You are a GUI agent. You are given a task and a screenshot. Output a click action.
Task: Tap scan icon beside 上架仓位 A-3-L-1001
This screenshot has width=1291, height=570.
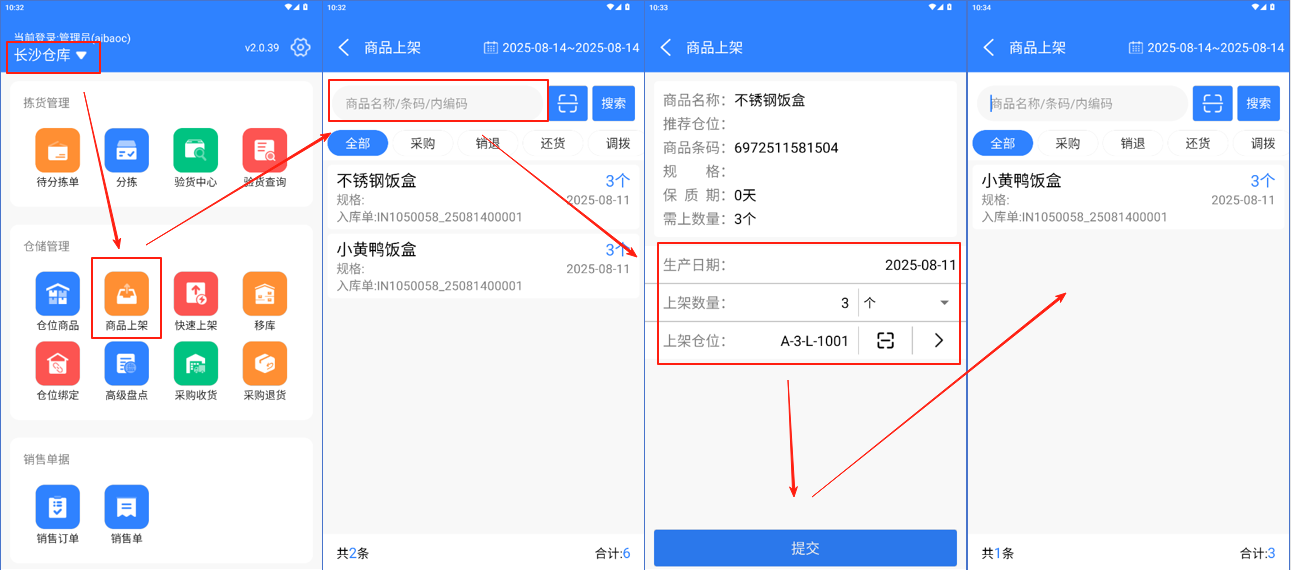885,341
